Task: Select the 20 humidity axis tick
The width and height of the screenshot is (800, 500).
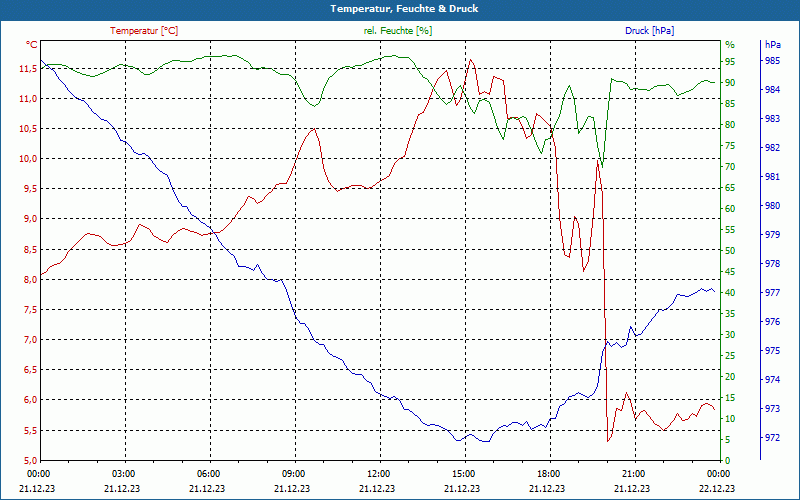Action: [730, 377]
